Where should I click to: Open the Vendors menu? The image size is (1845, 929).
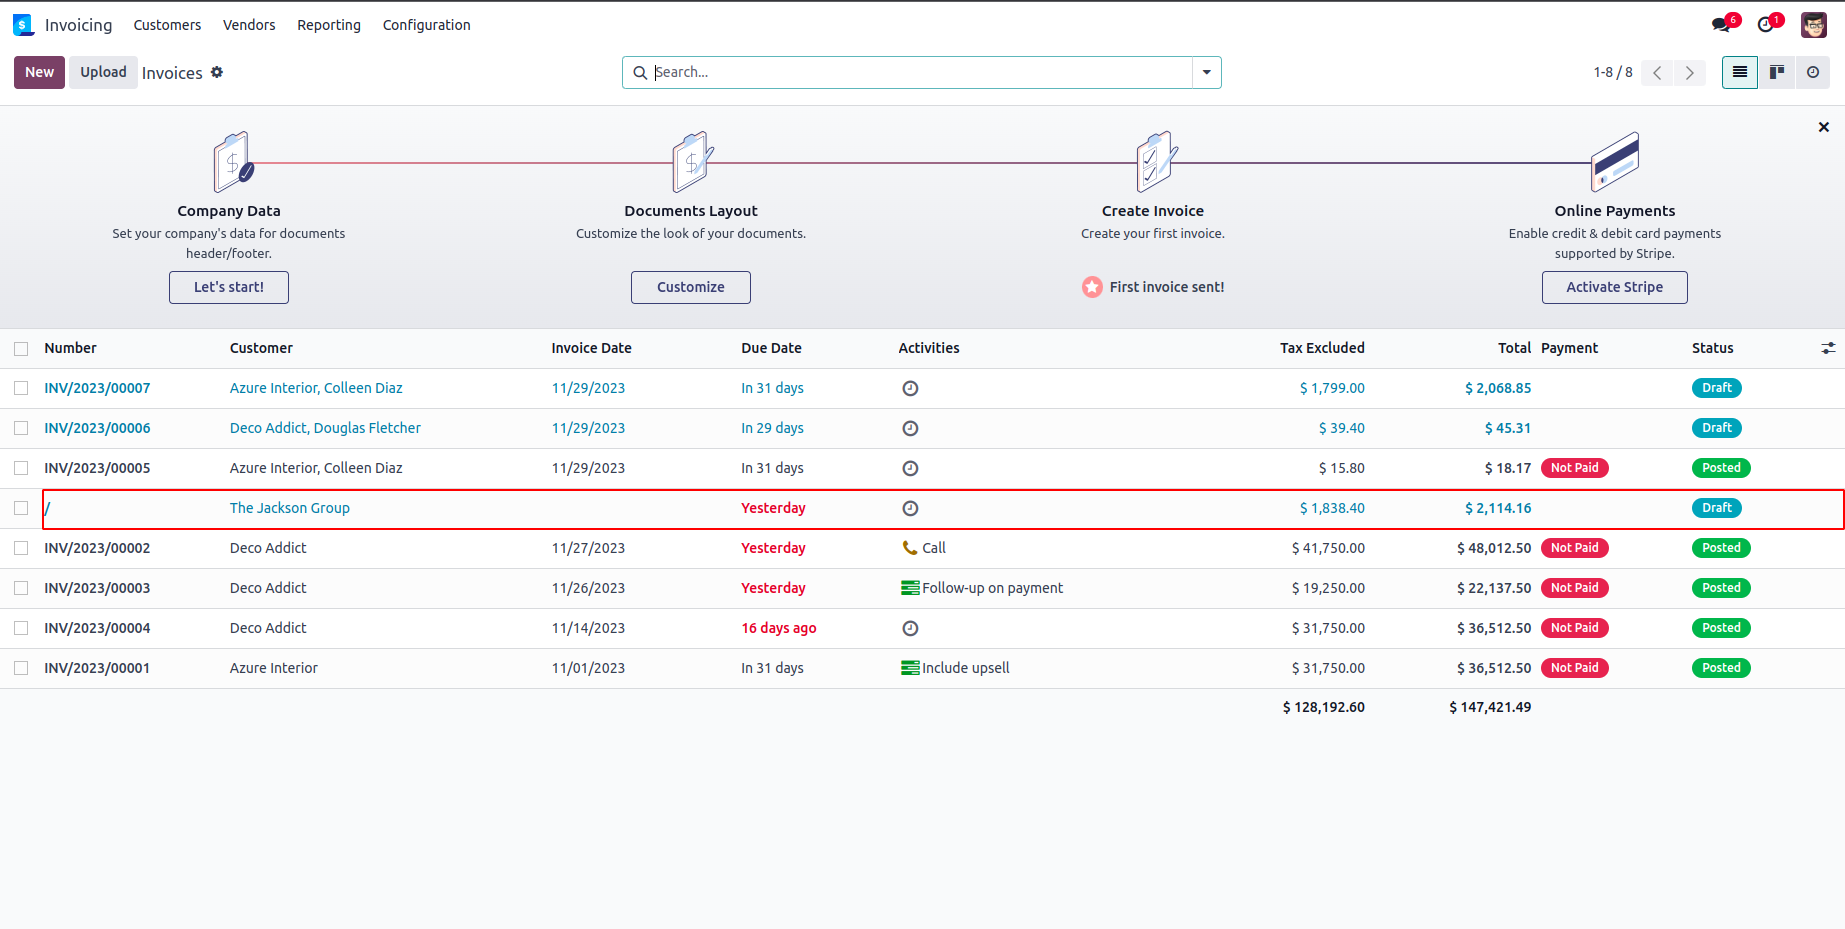(x=249, y=25)
